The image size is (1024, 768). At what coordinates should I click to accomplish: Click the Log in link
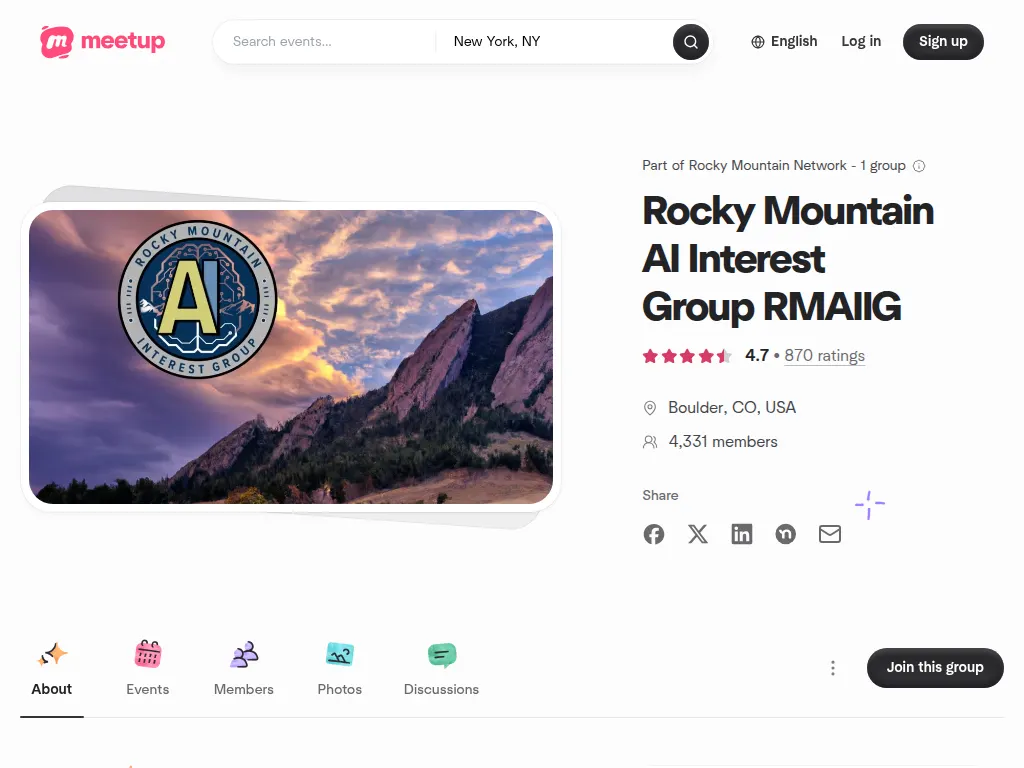pos(861,42)
